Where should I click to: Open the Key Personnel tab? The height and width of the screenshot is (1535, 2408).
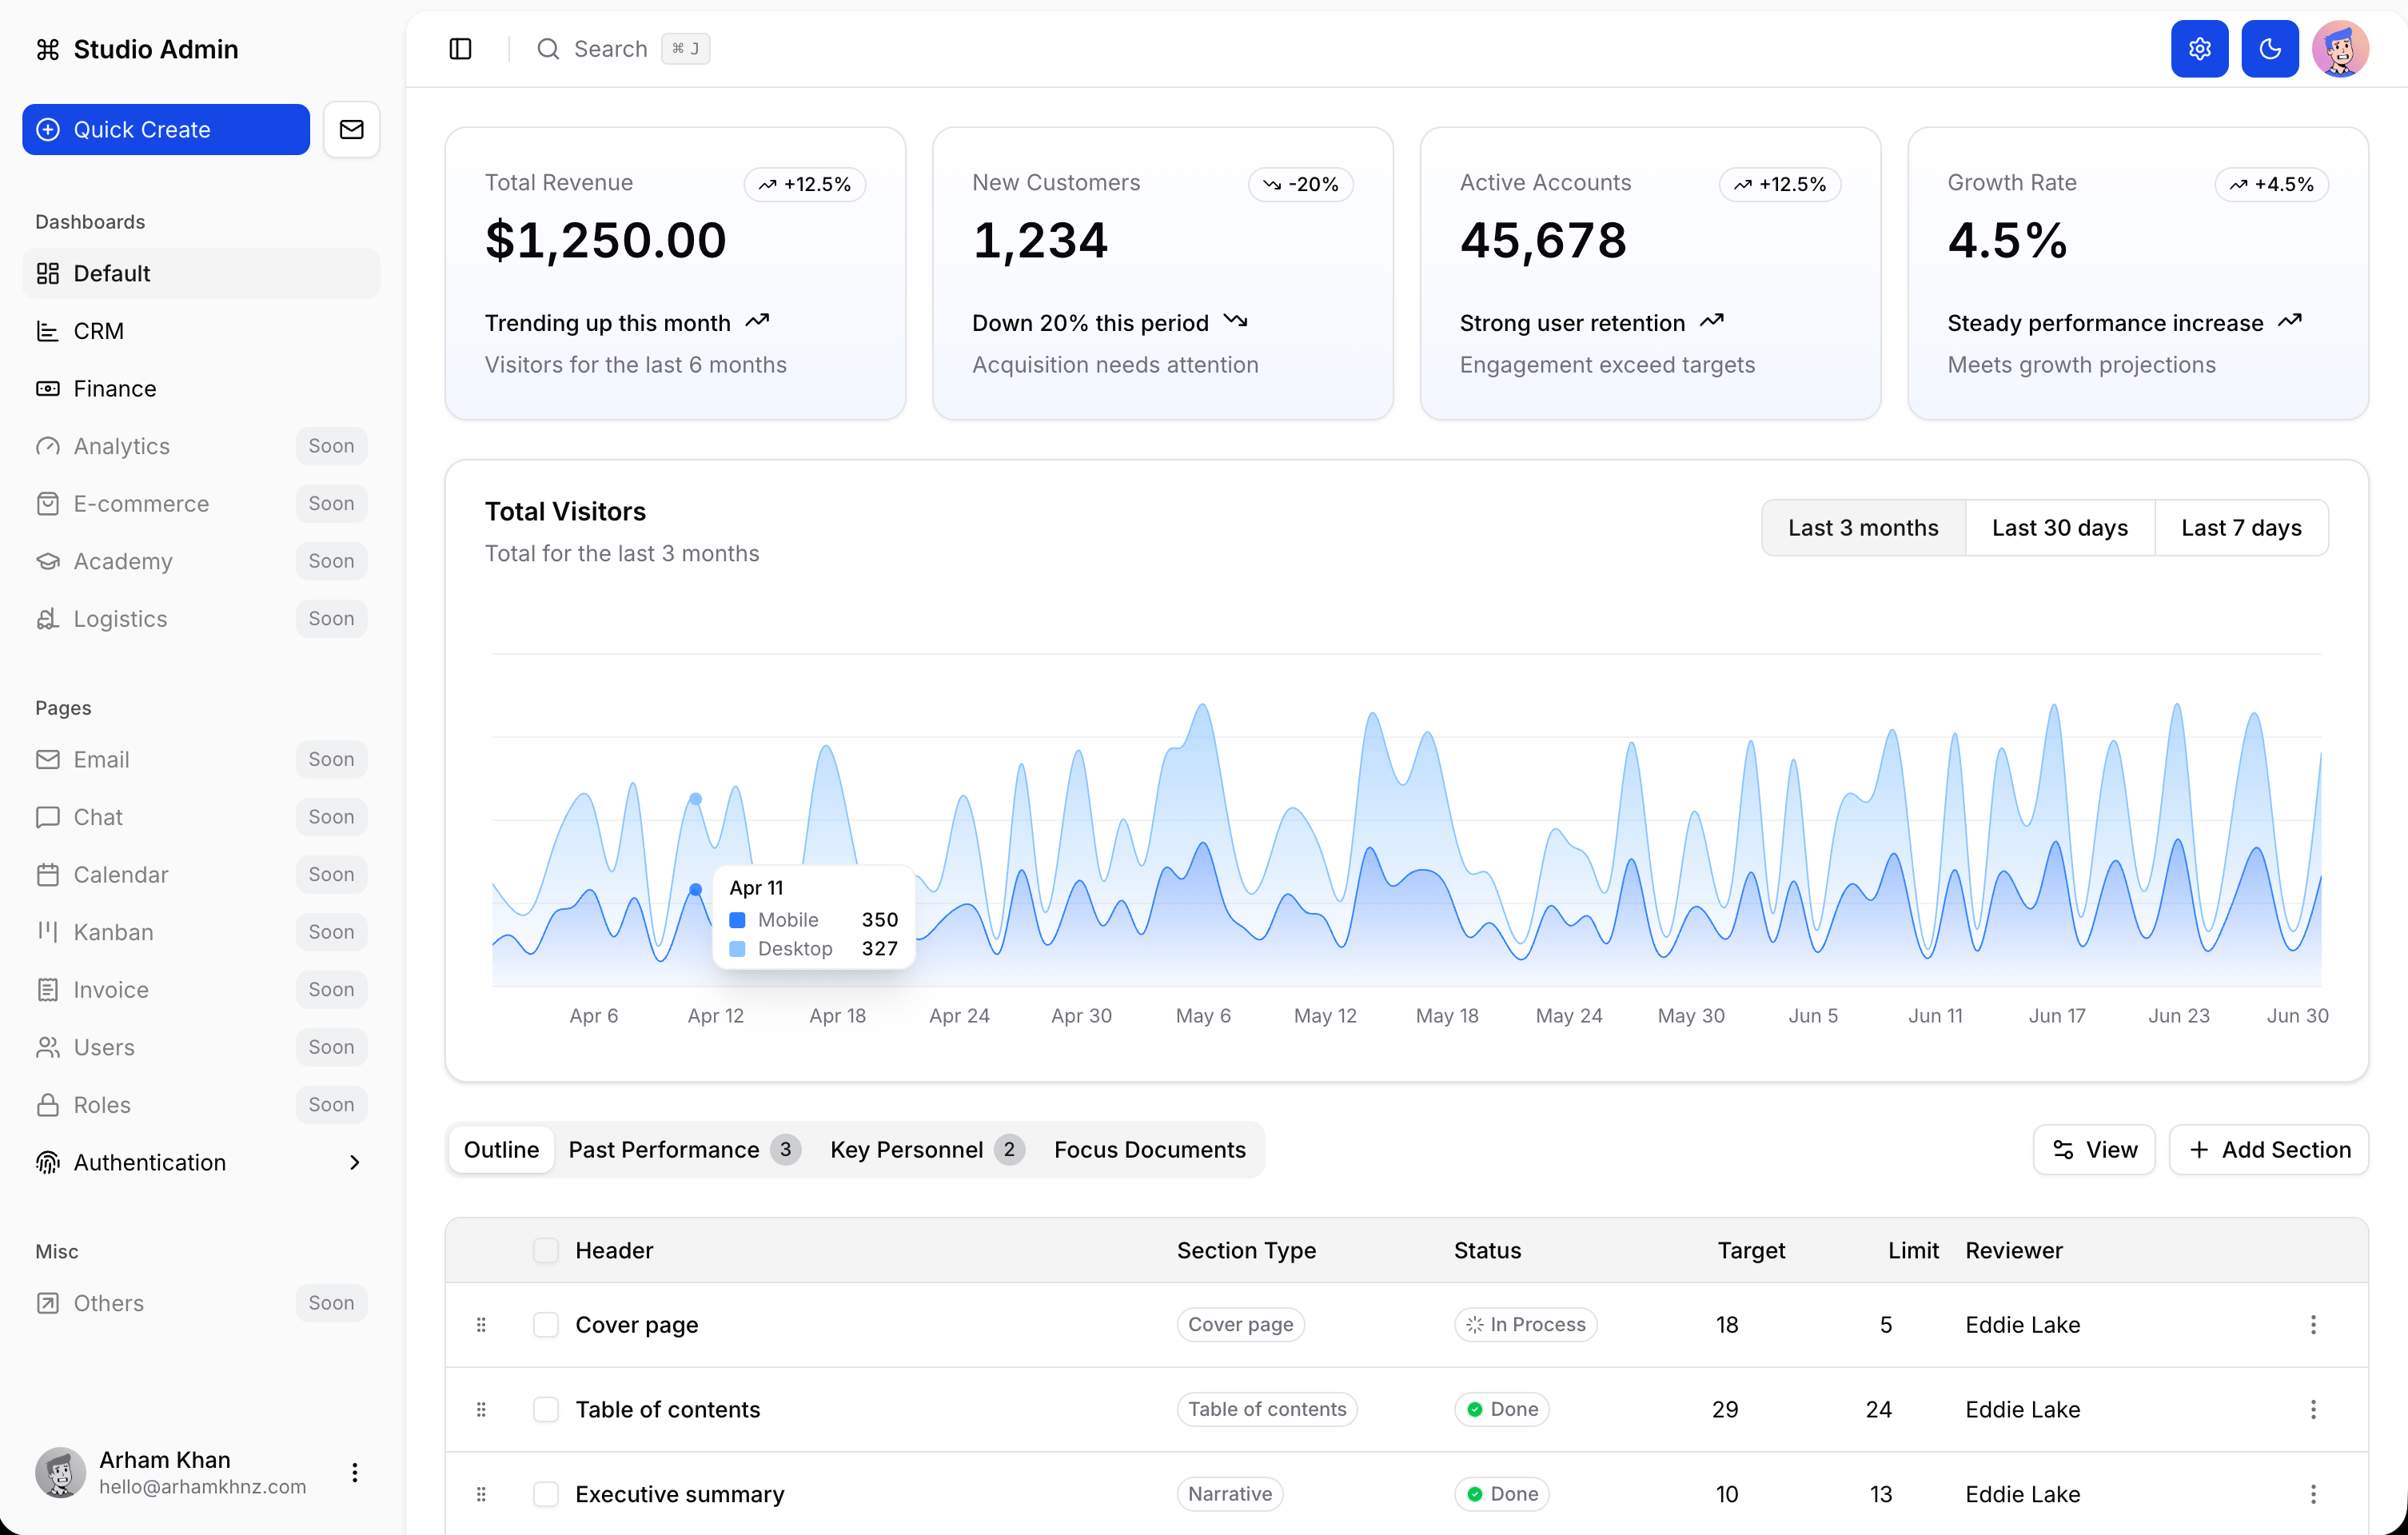(x=926, y=1149)
